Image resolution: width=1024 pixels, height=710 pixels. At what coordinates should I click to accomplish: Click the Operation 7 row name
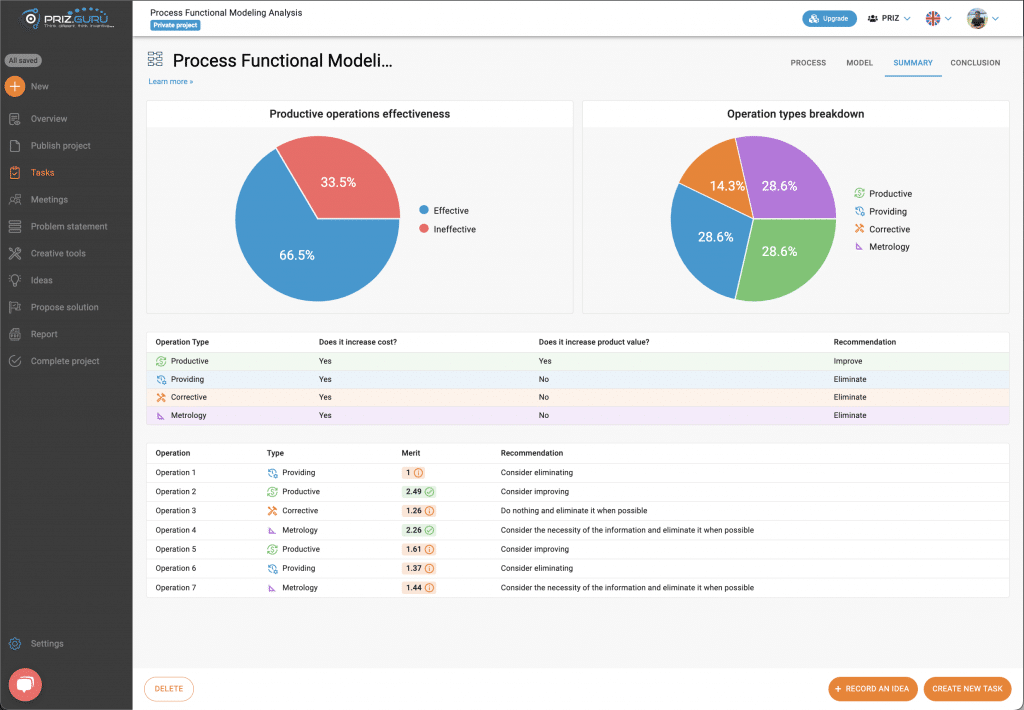[175, 588]
